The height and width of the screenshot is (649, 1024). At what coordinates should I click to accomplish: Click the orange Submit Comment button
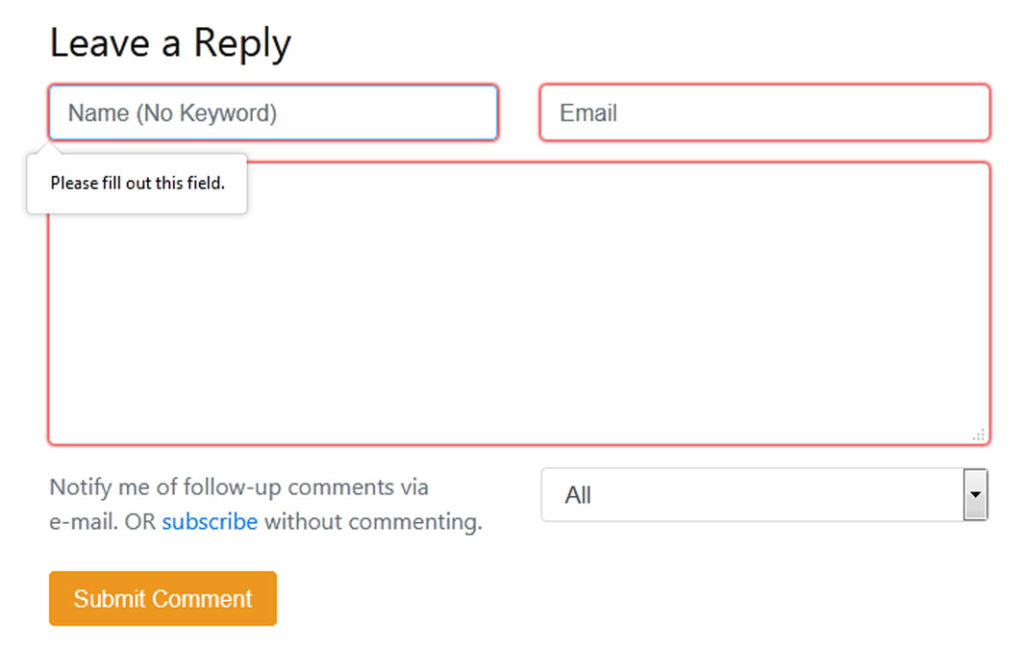click(x=162, y=598)
